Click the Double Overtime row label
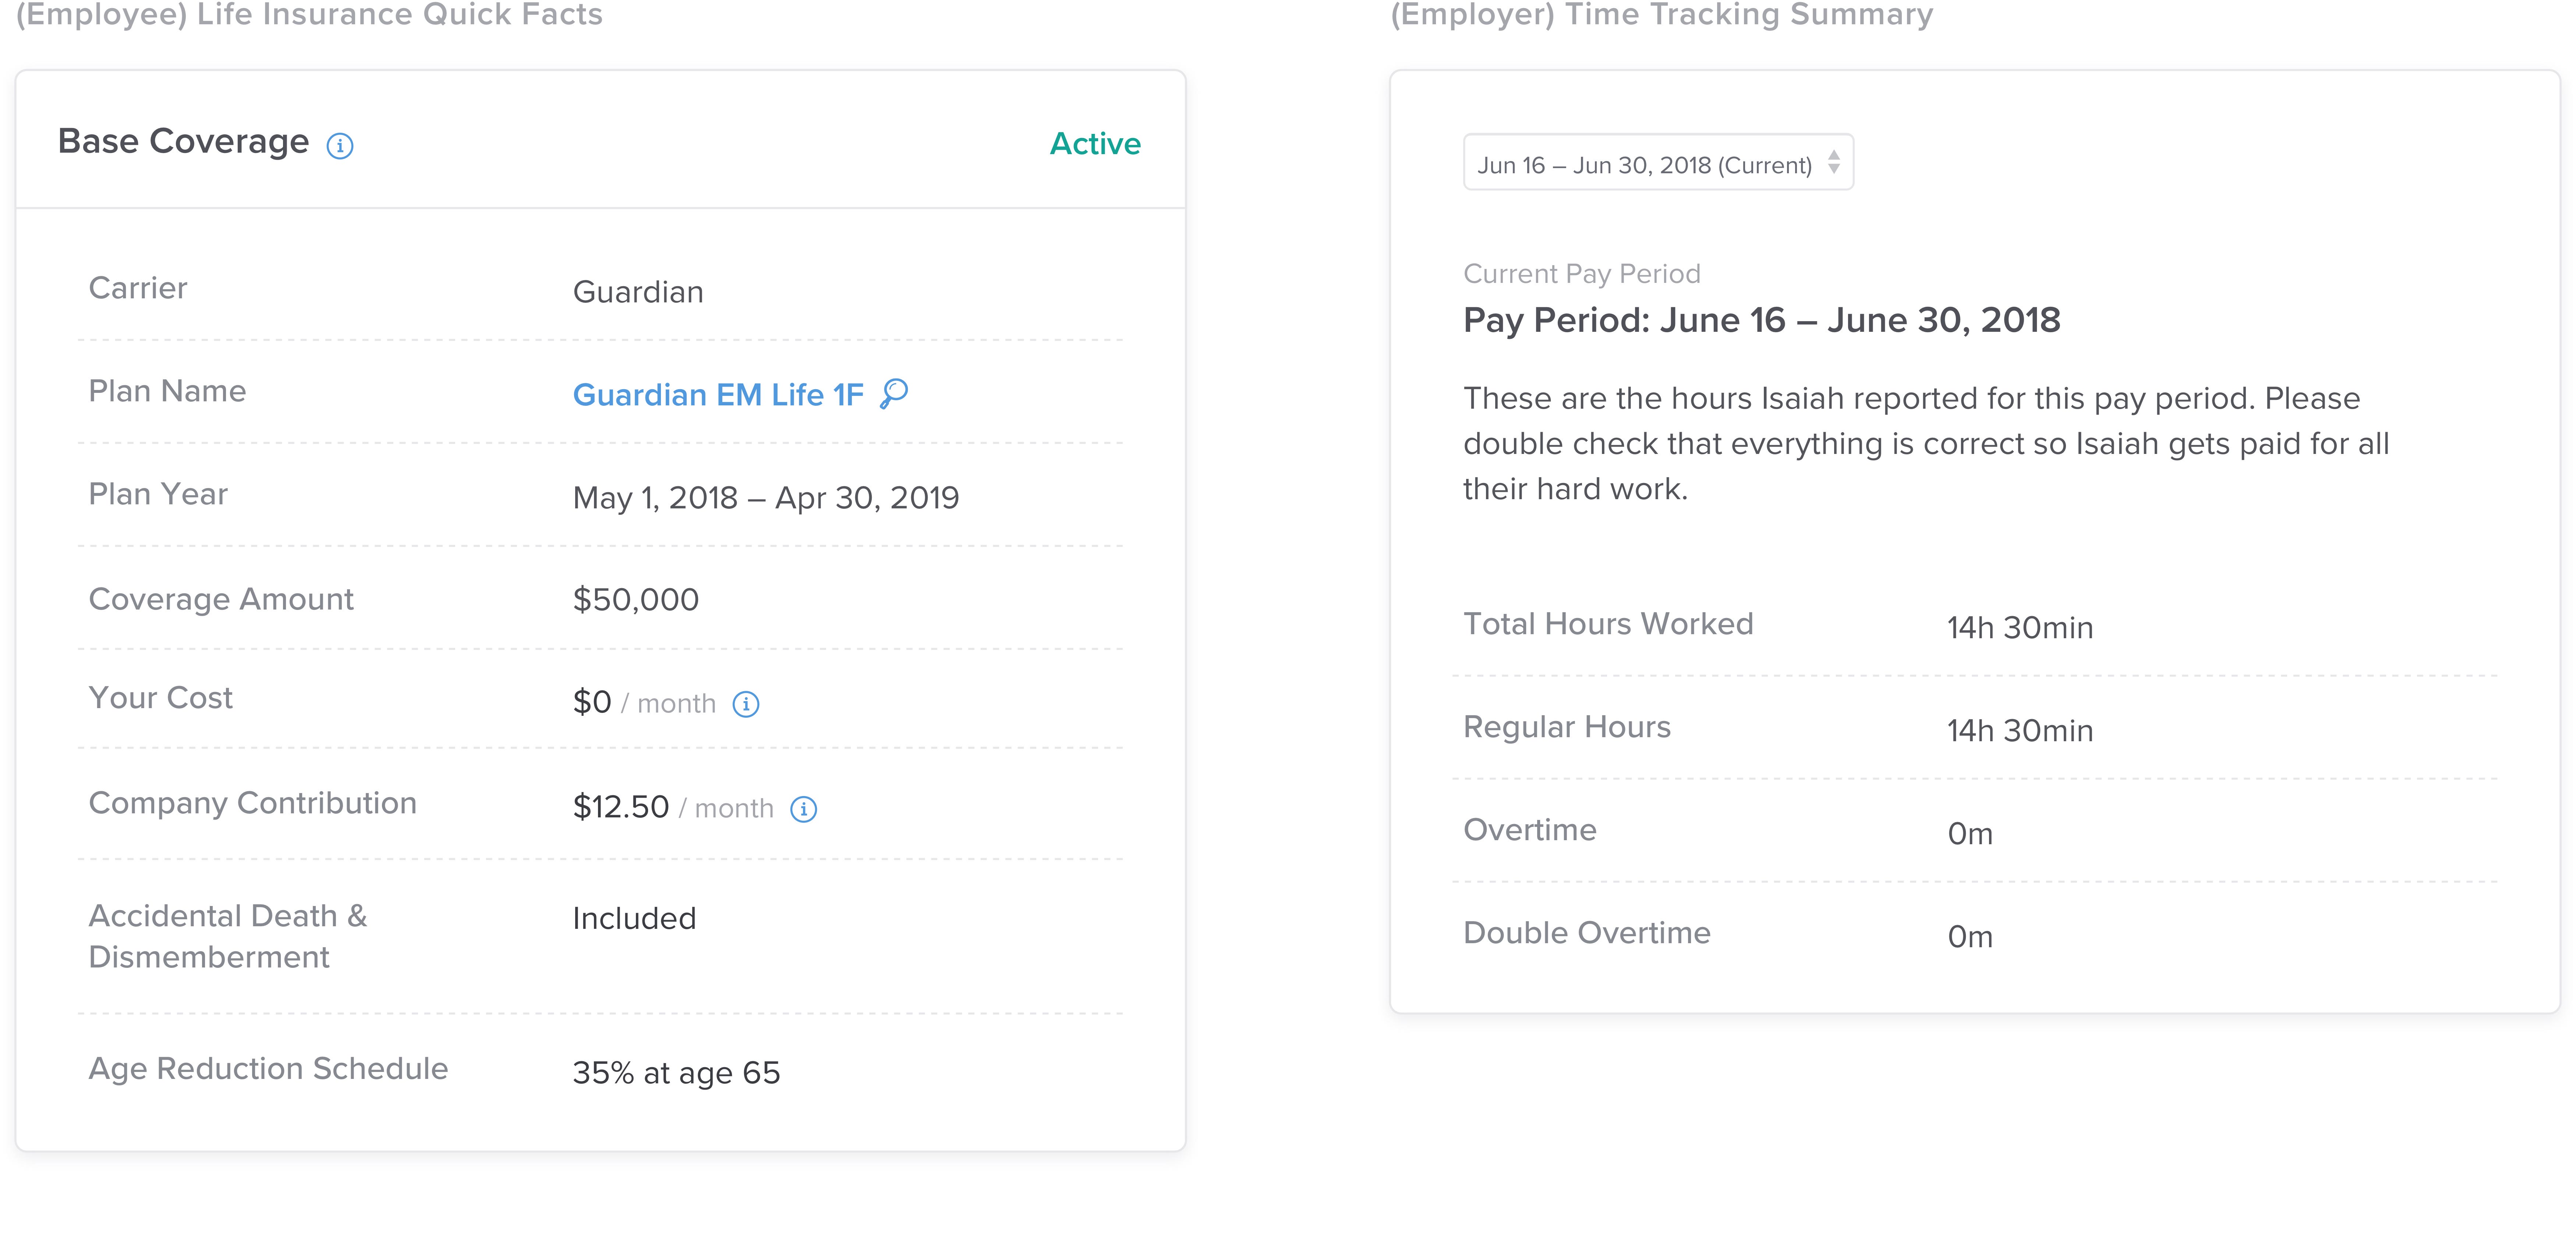The image size is (2576, 1236). tap(1586, 933)
